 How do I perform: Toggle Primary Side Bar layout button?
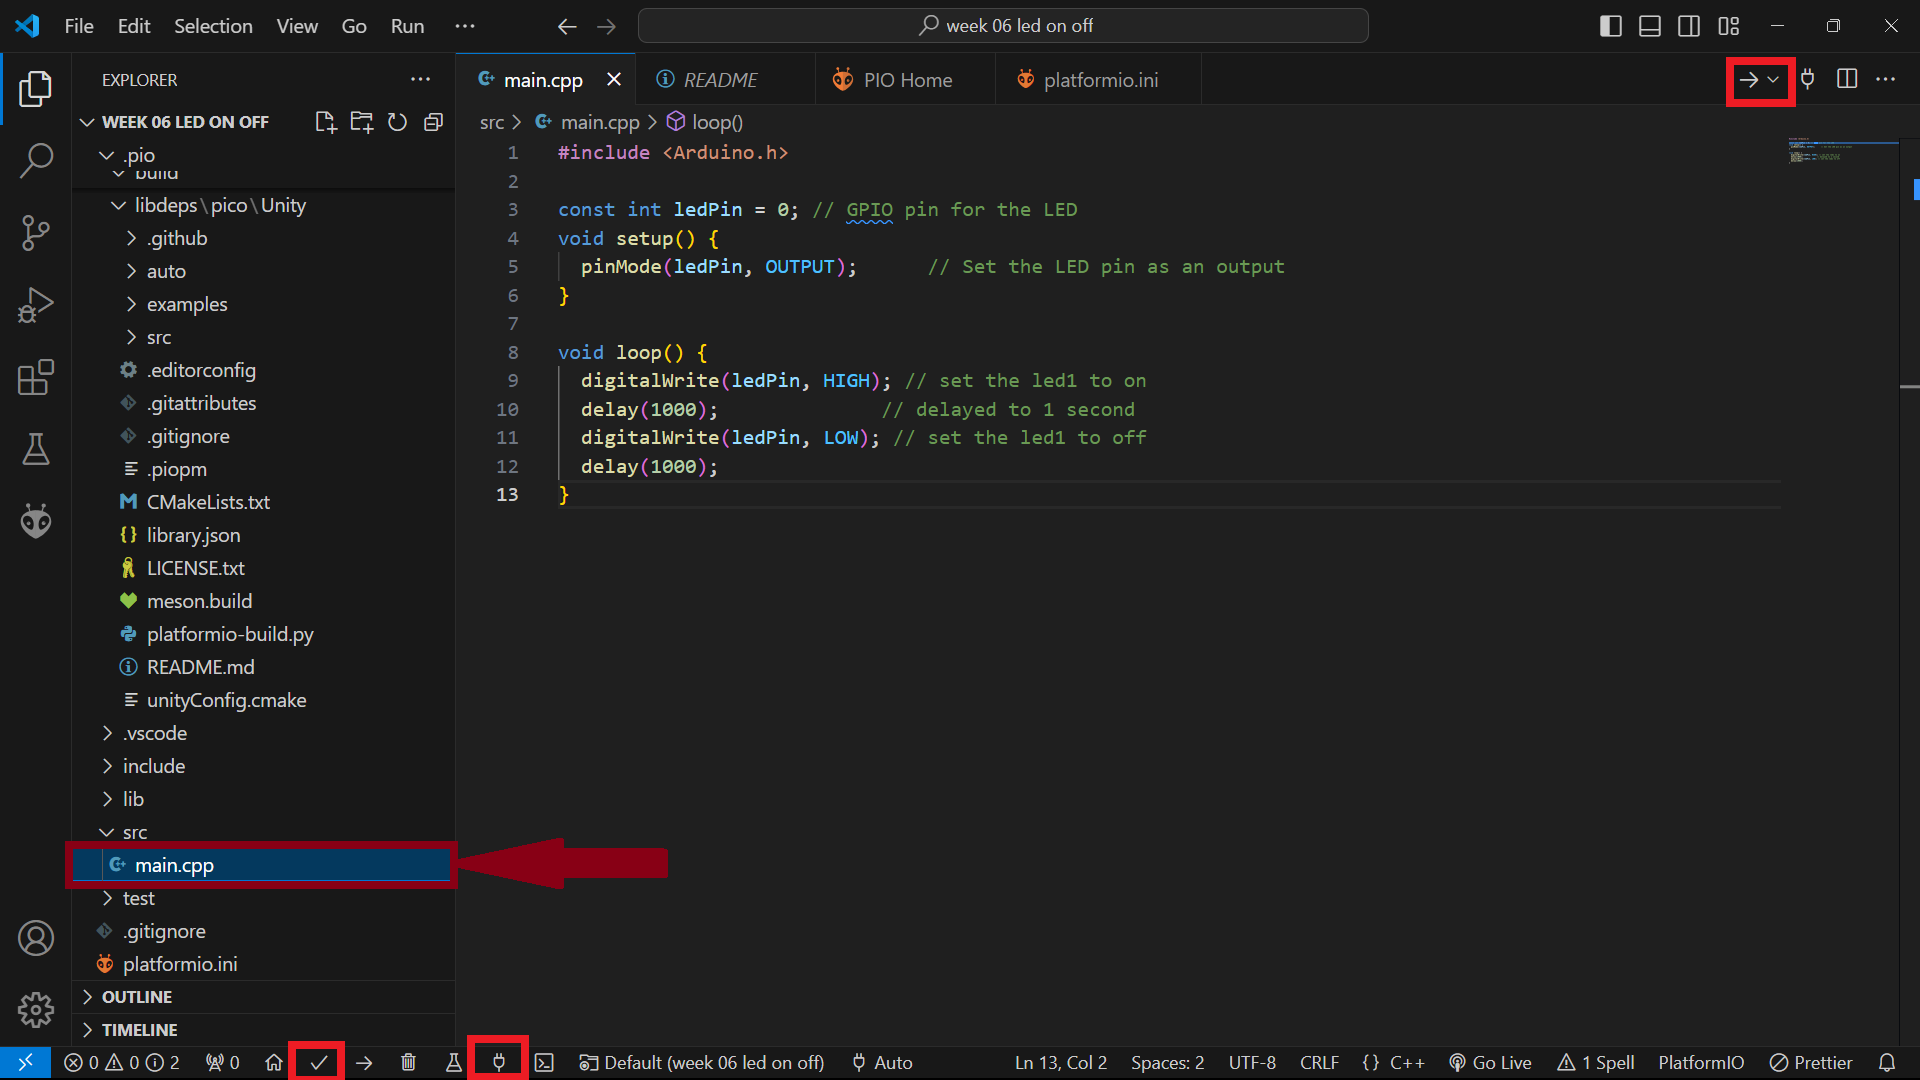pos(1610,26)
